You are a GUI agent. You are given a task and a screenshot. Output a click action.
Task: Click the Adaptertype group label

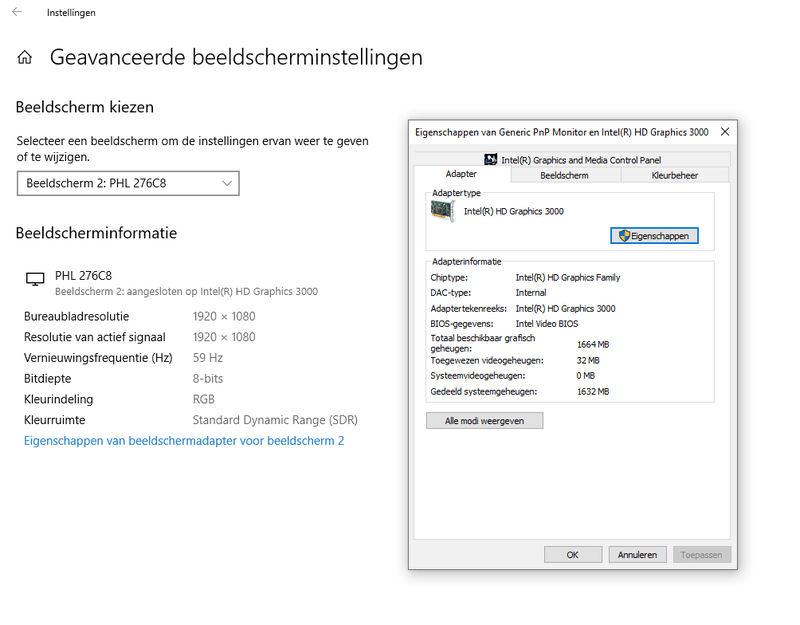[456, 193]
